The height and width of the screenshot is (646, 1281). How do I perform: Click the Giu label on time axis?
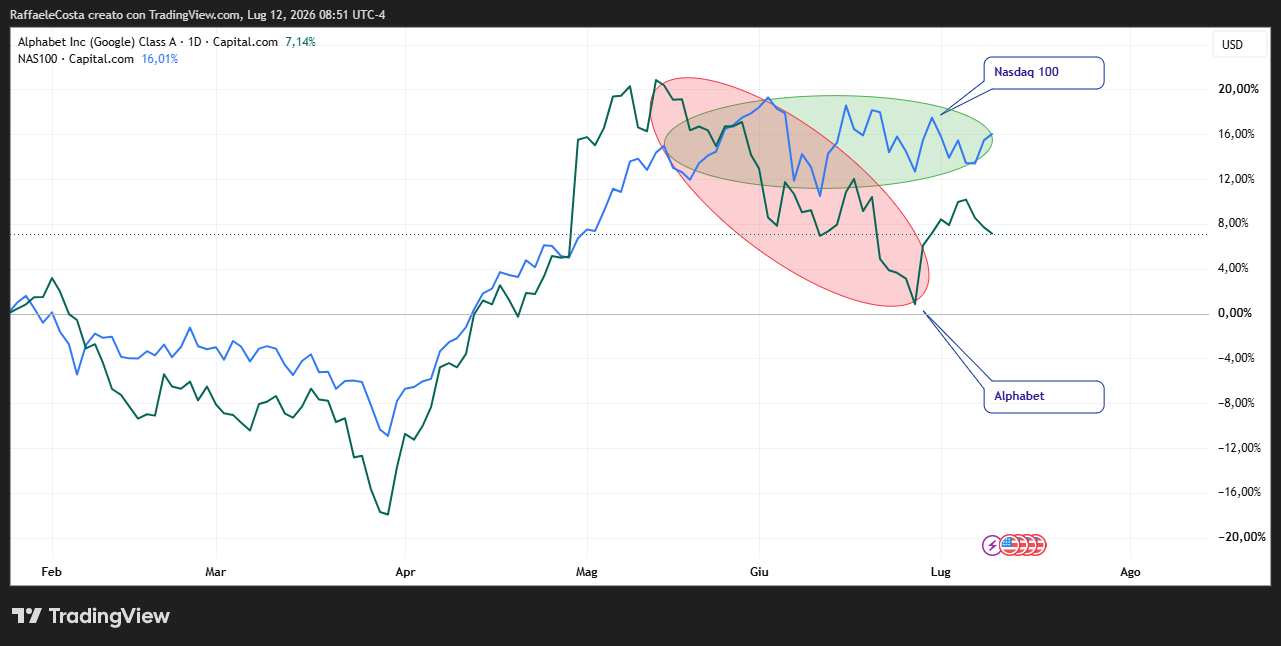click(758, 573)
